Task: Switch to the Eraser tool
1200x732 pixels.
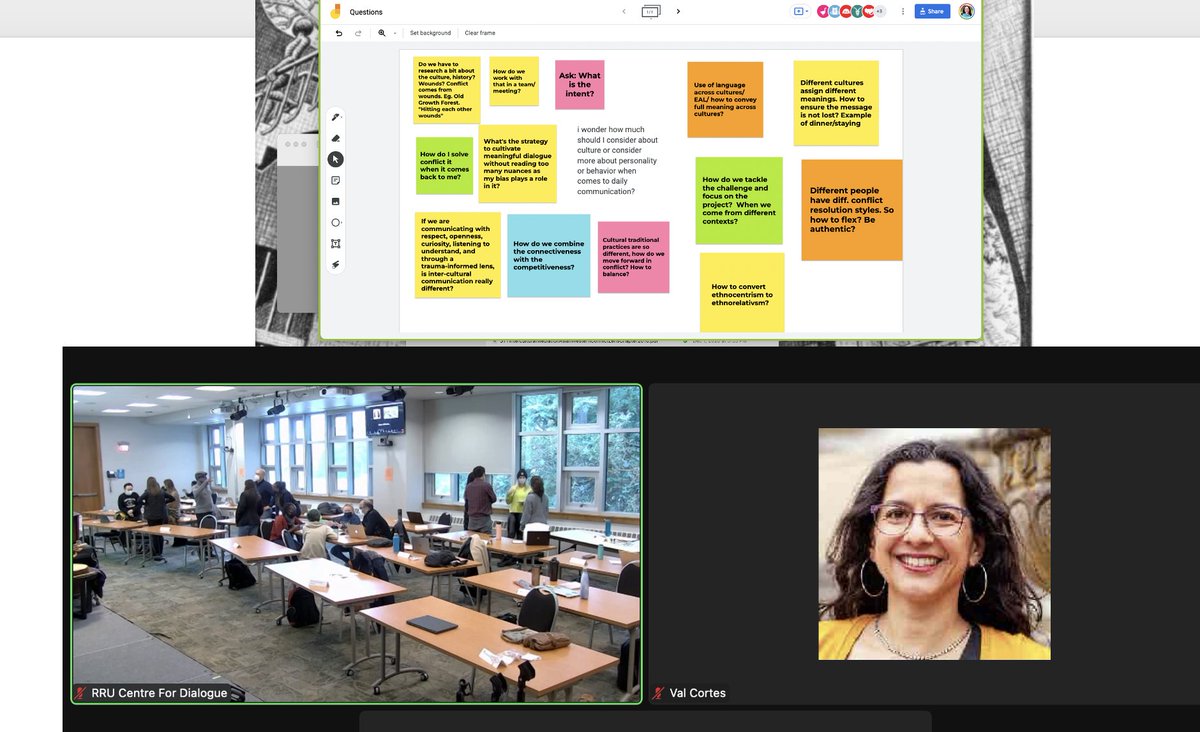Action: (x=335, y=137)
